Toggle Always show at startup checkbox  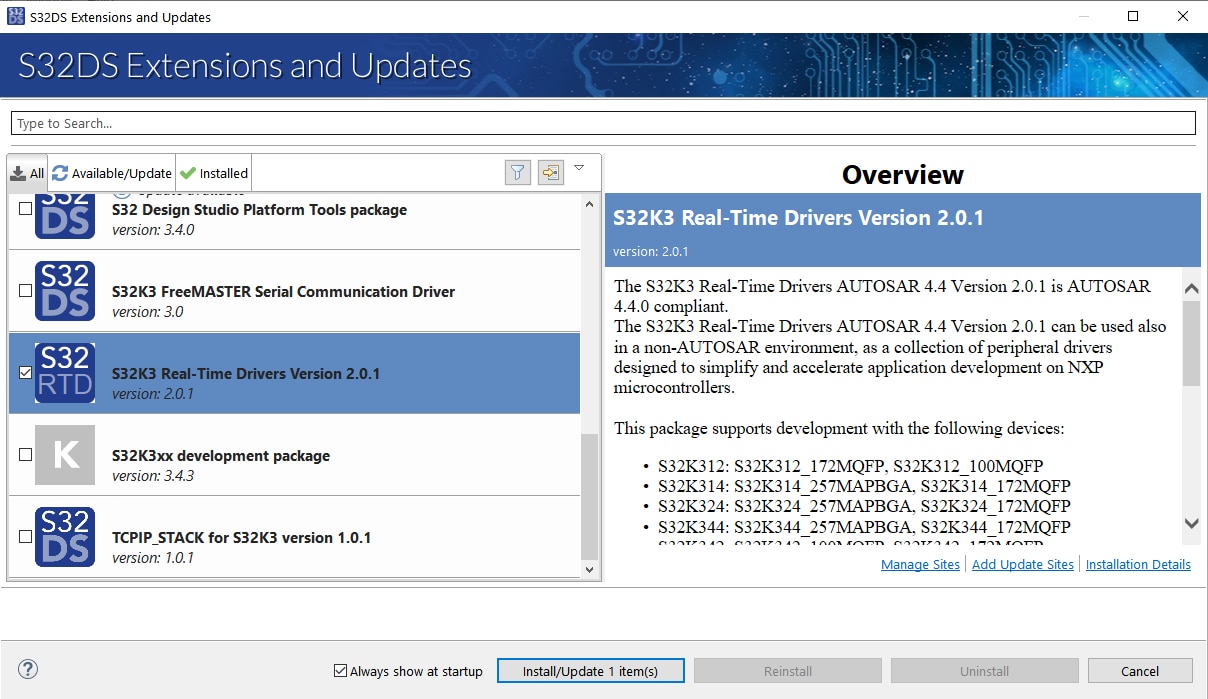[341, 671]
